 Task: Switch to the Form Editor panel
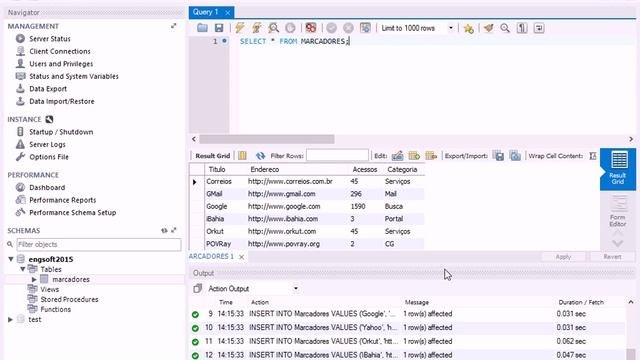pos(618,212)
